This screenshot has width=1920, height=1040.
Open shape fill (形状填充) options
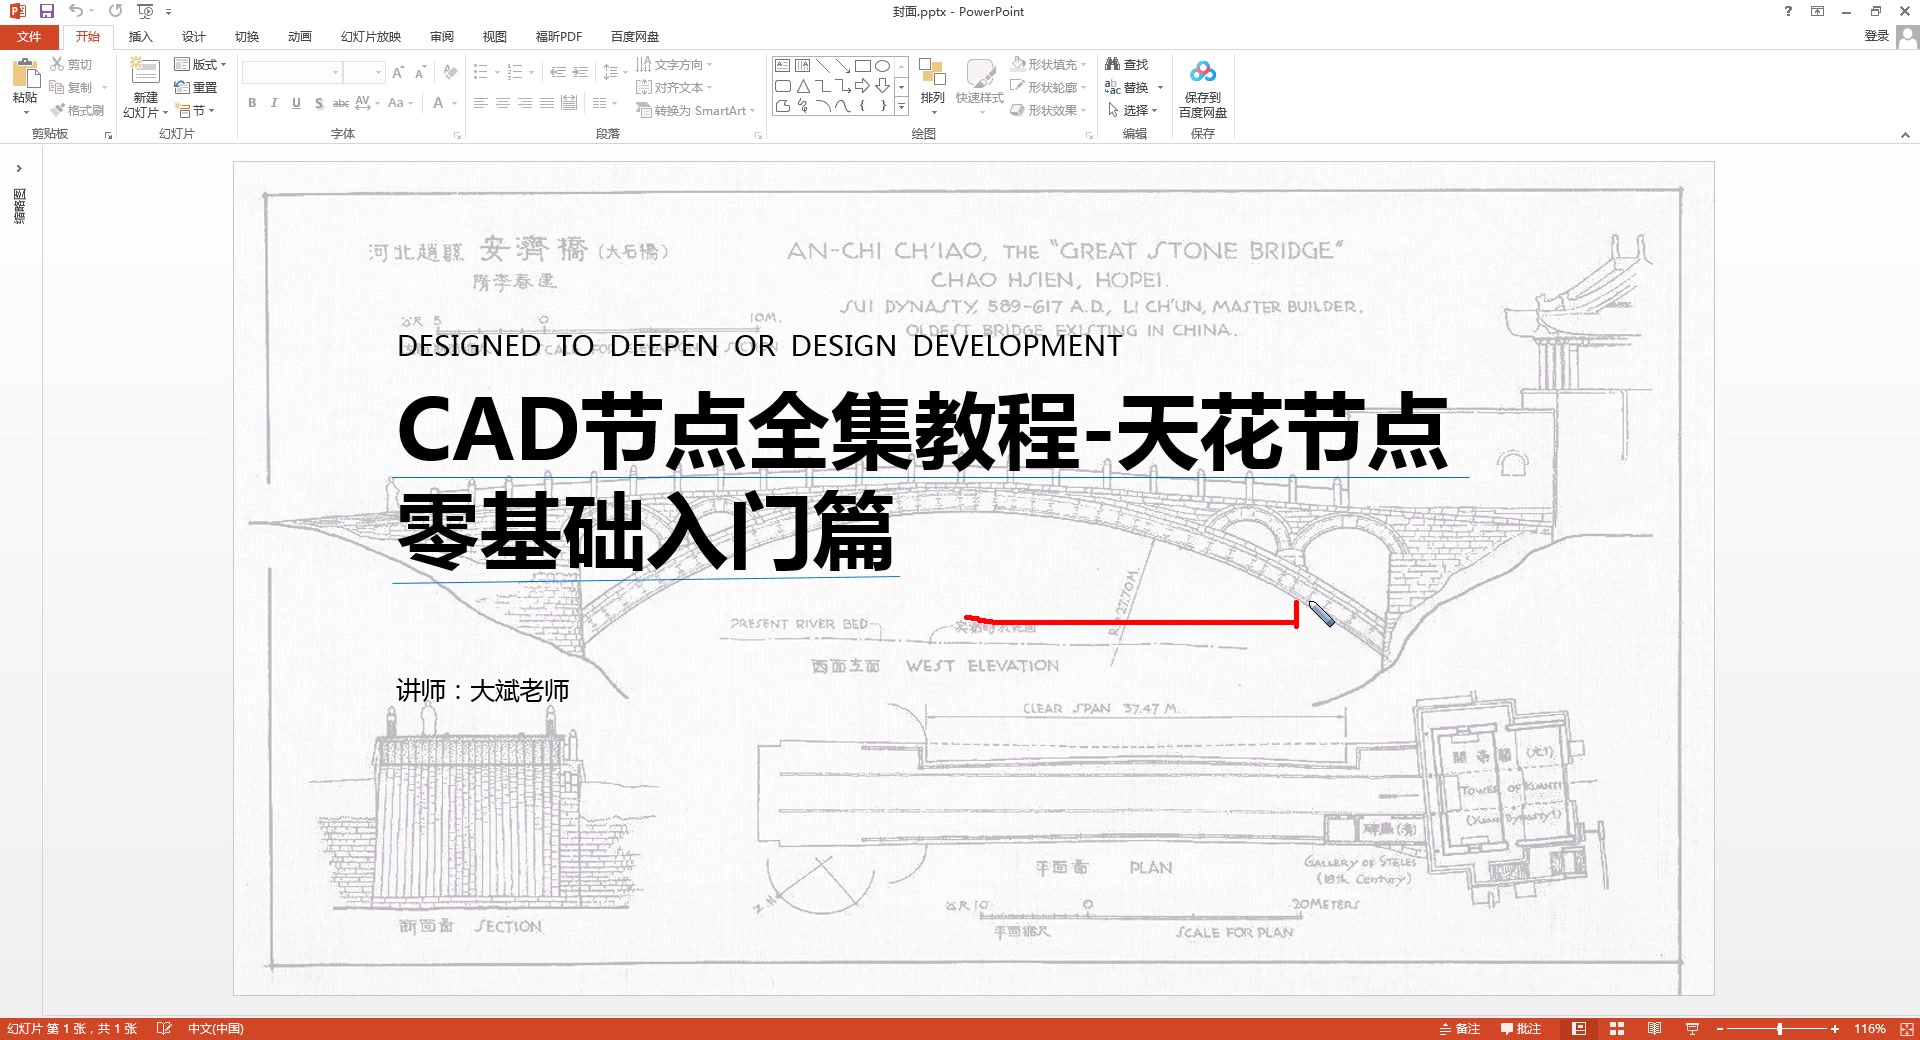[x=1048, y=63]
